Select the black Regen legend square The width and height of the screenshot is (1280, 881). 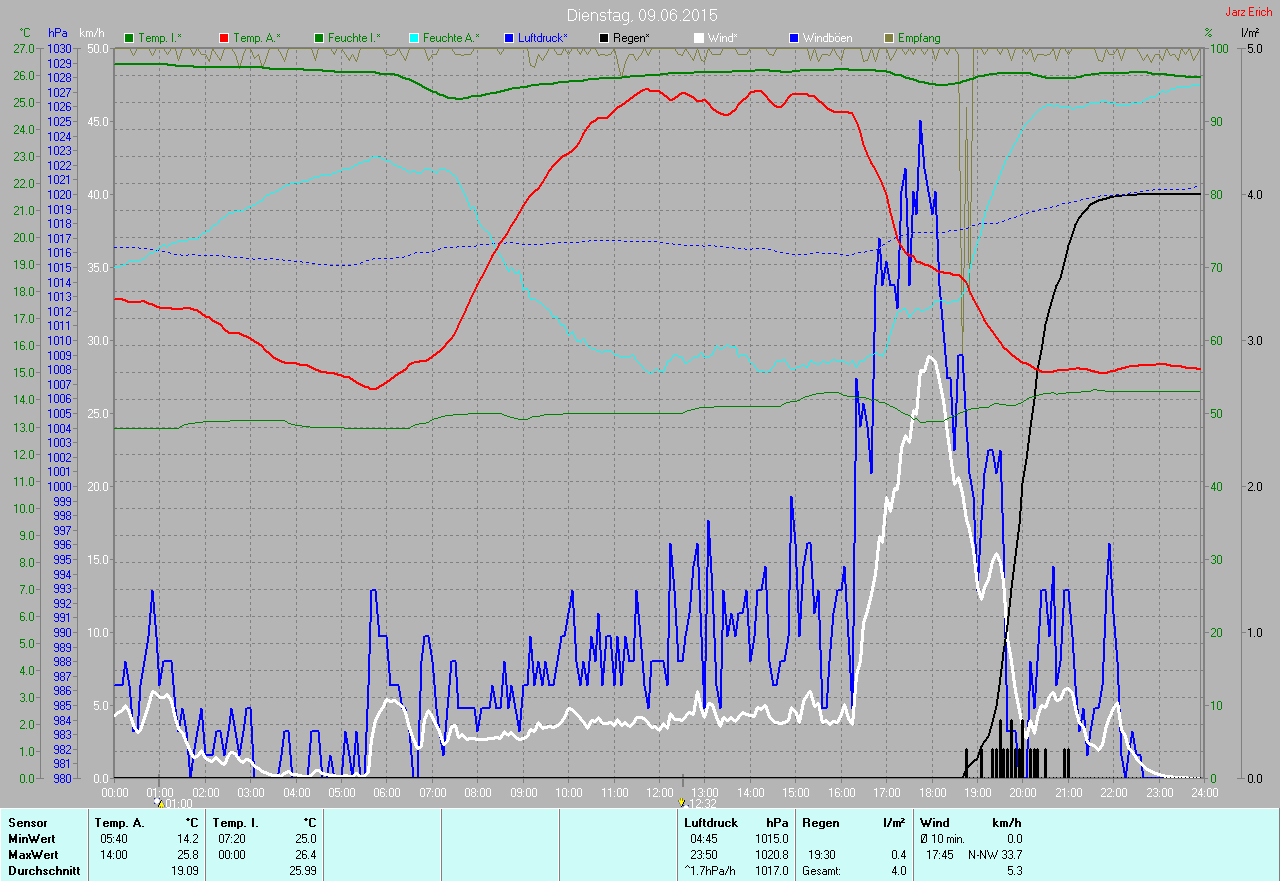(x=603, y=38)
